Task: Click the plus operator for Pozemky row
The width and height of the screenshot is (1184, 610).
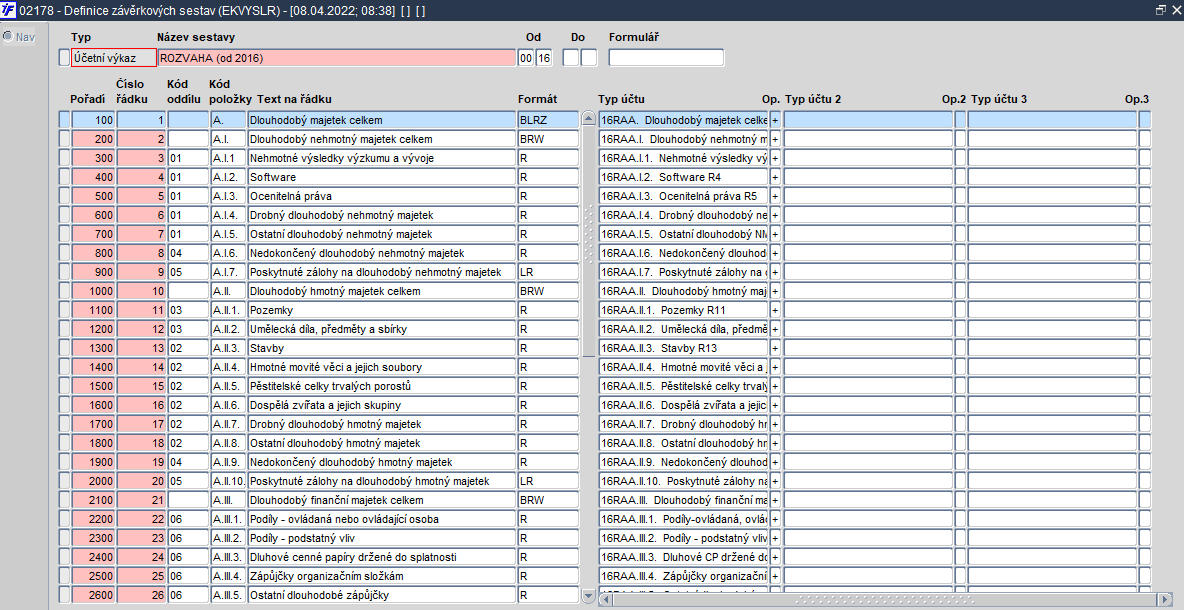Action: pyautogui.click(x=775, y=310)
